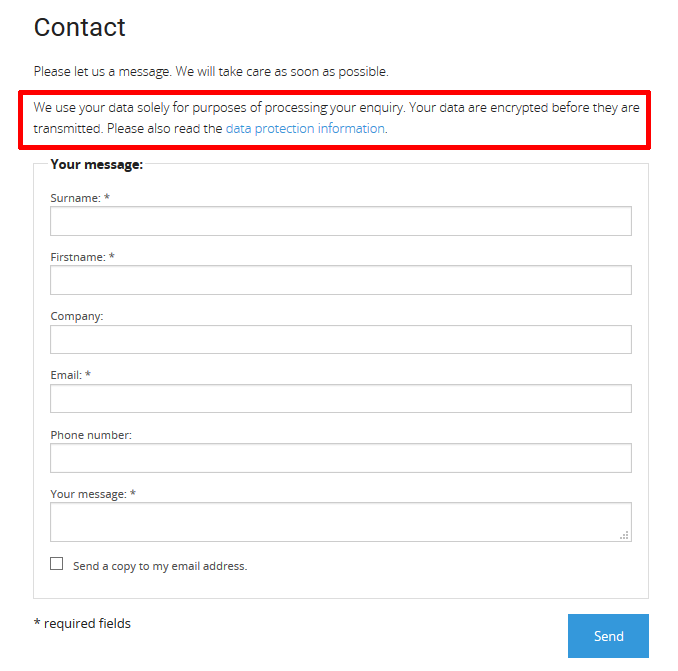Image resolution: width=678 pixels, height=671 pixels.
Task: Click the Email field label
Action: [x=70, y=375]
